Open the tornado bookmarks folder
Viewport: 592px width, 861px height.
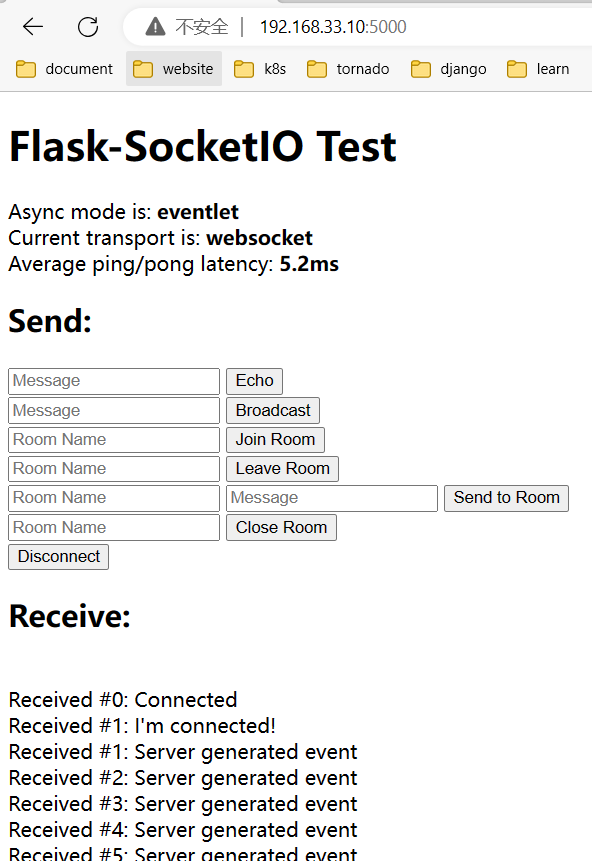348,68
